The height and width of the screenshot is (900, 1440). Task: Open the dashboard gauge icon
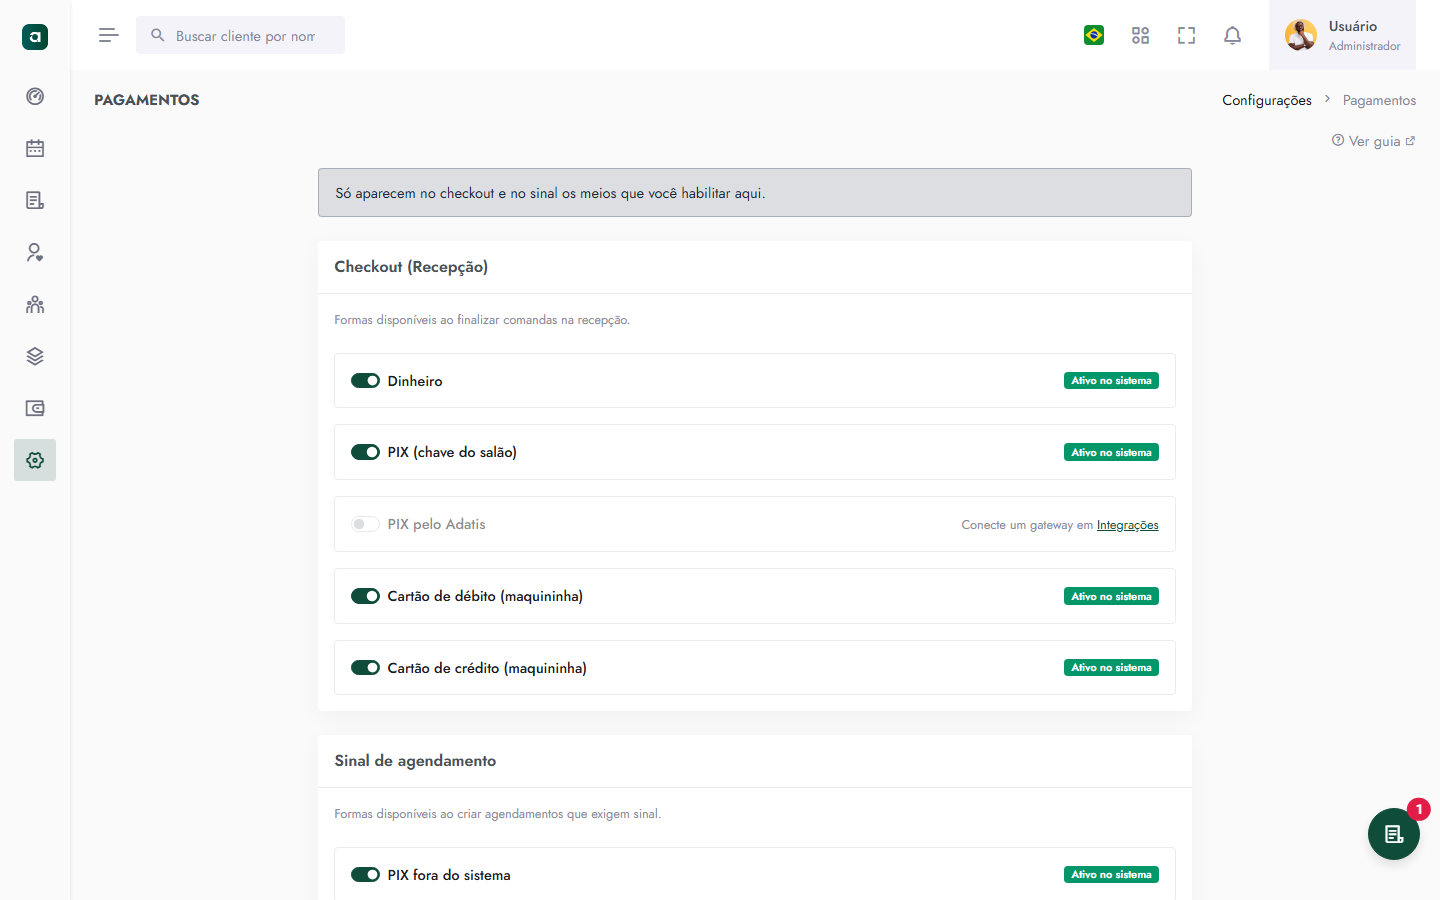[x=35, y=96]
